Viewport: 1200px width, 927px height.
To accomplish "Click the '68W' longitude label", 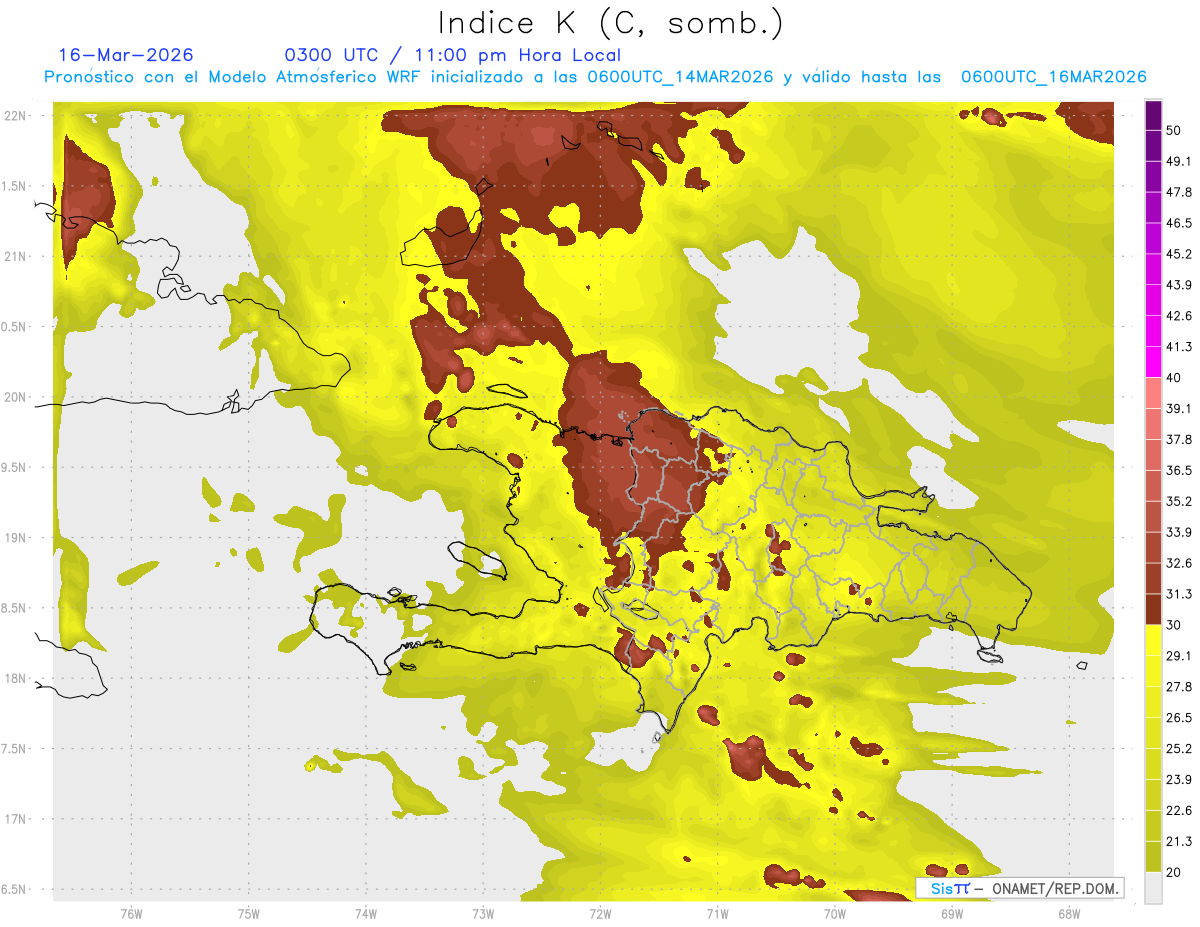I will [1068, 913].
